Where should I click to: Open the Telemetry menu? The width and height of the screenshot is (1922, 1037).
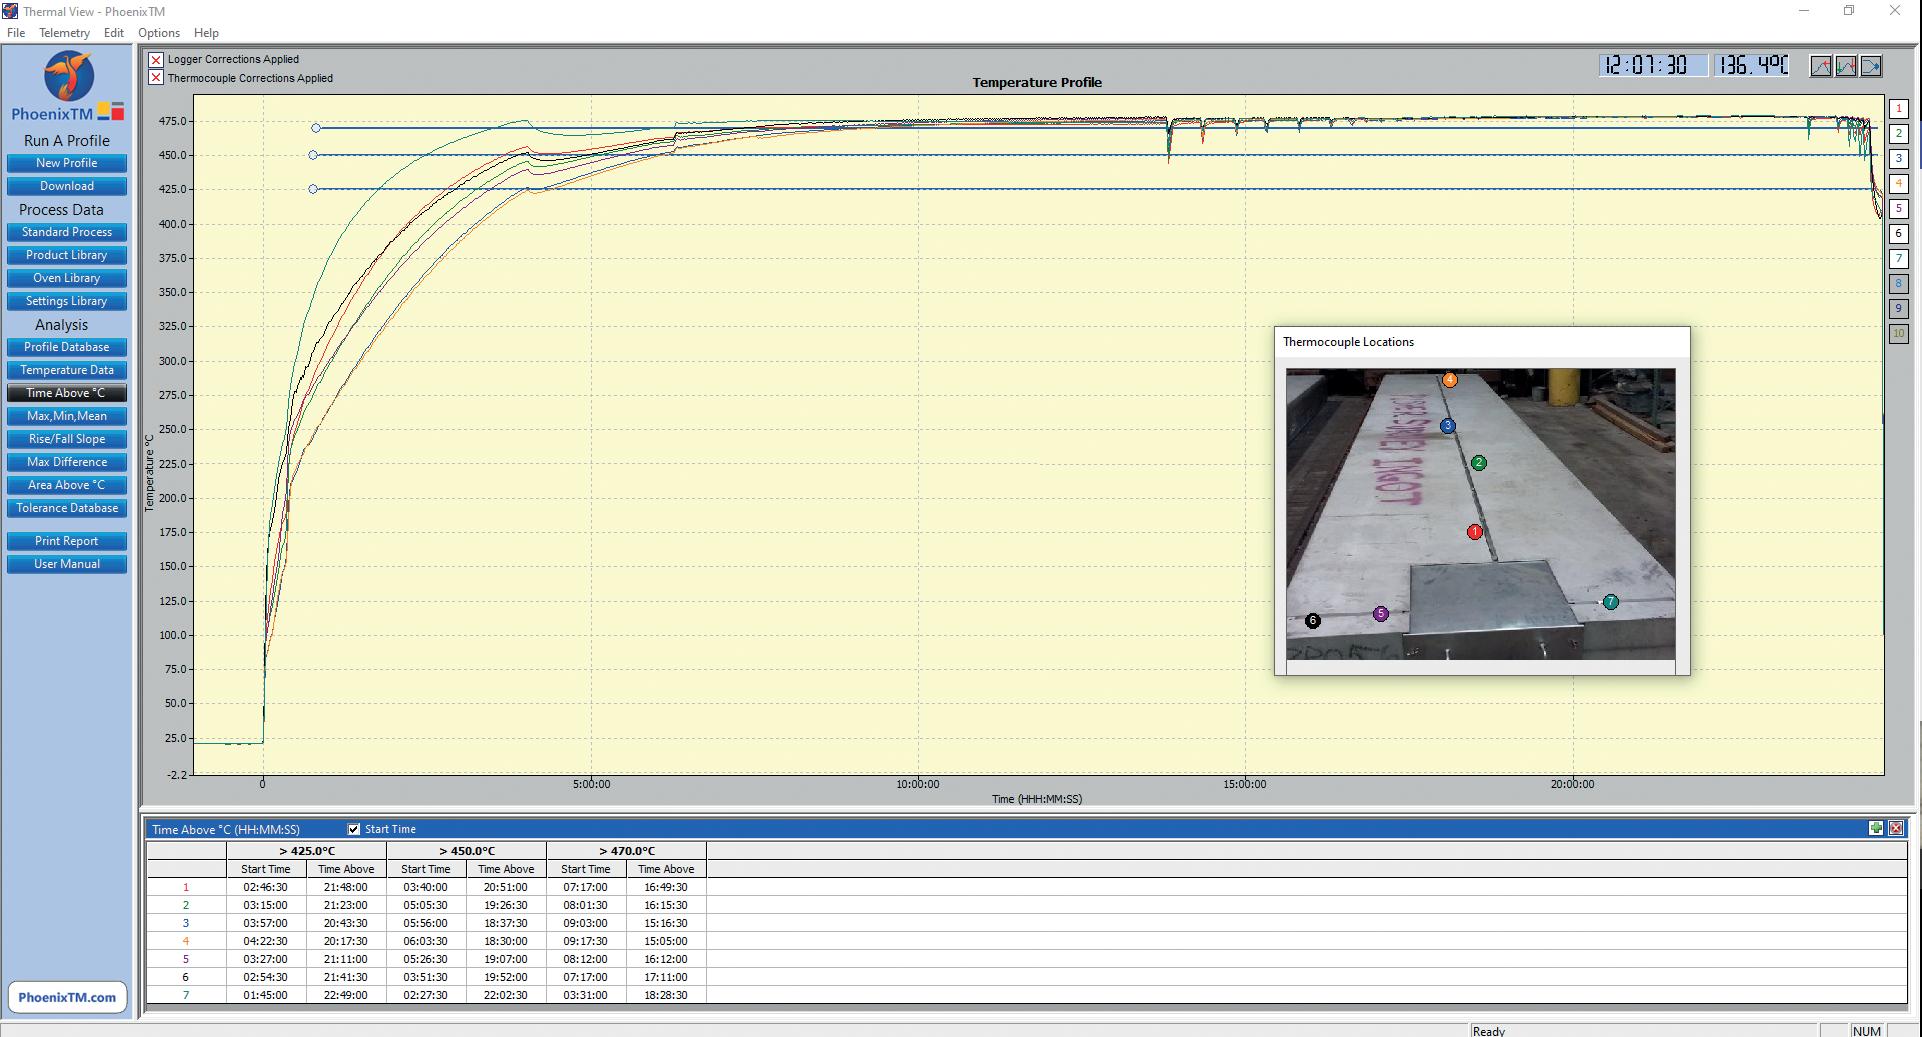click(x=64, y=33)
